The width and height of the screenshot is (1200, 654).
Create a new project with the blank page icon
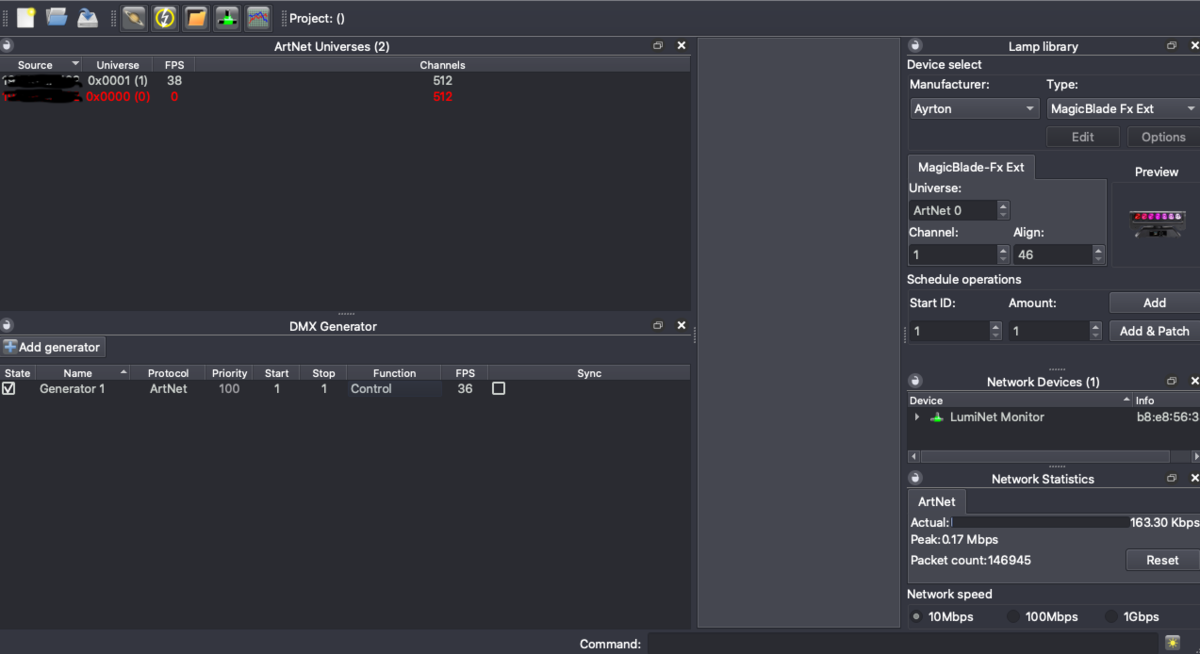(x=26, y=17)
